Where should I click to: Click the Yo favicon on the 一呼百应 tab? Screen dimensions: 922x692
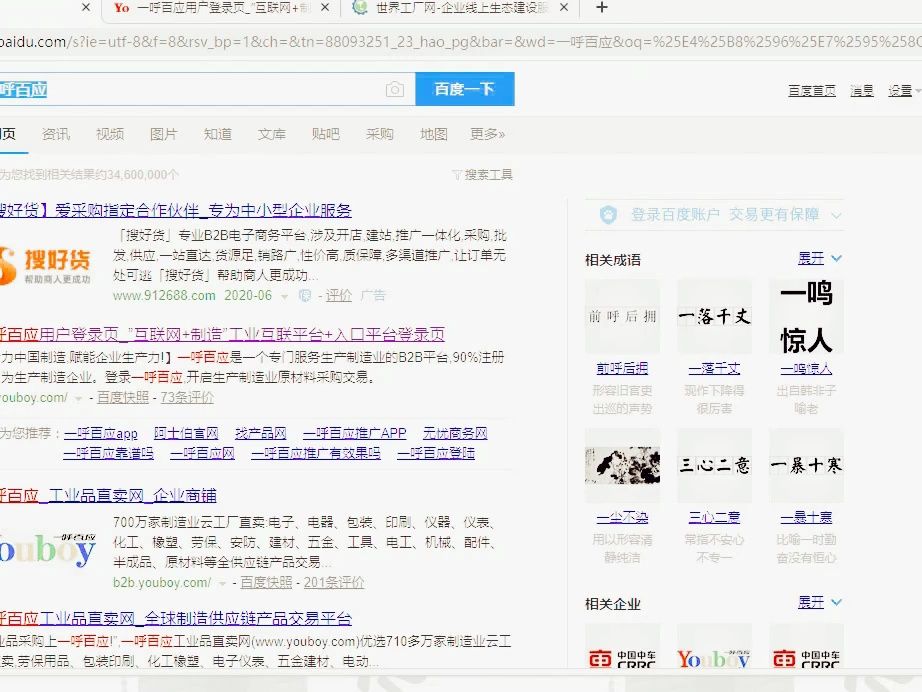pos(124,8)
